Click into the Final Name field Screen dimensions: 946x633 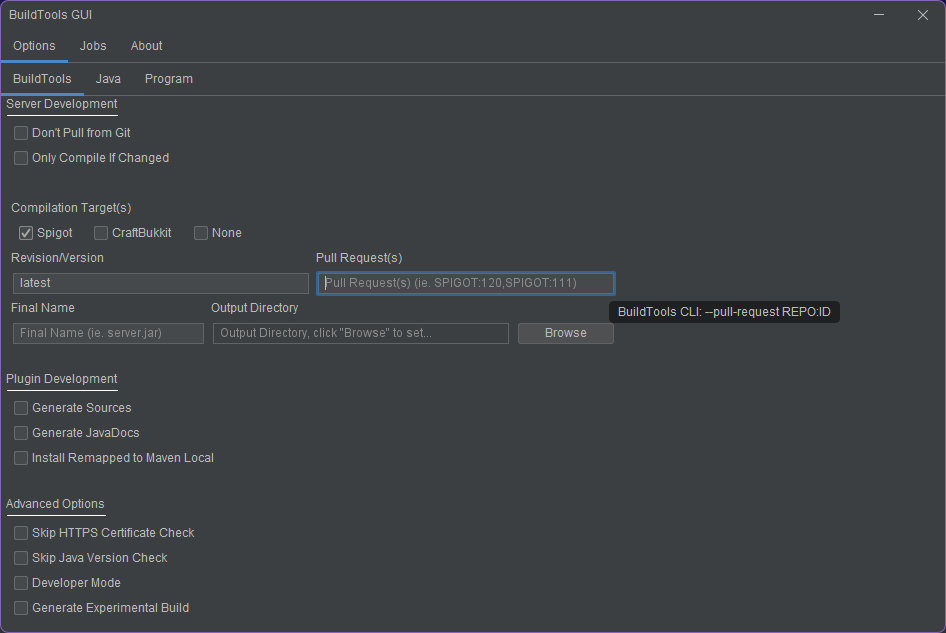(x=108, y=333)
